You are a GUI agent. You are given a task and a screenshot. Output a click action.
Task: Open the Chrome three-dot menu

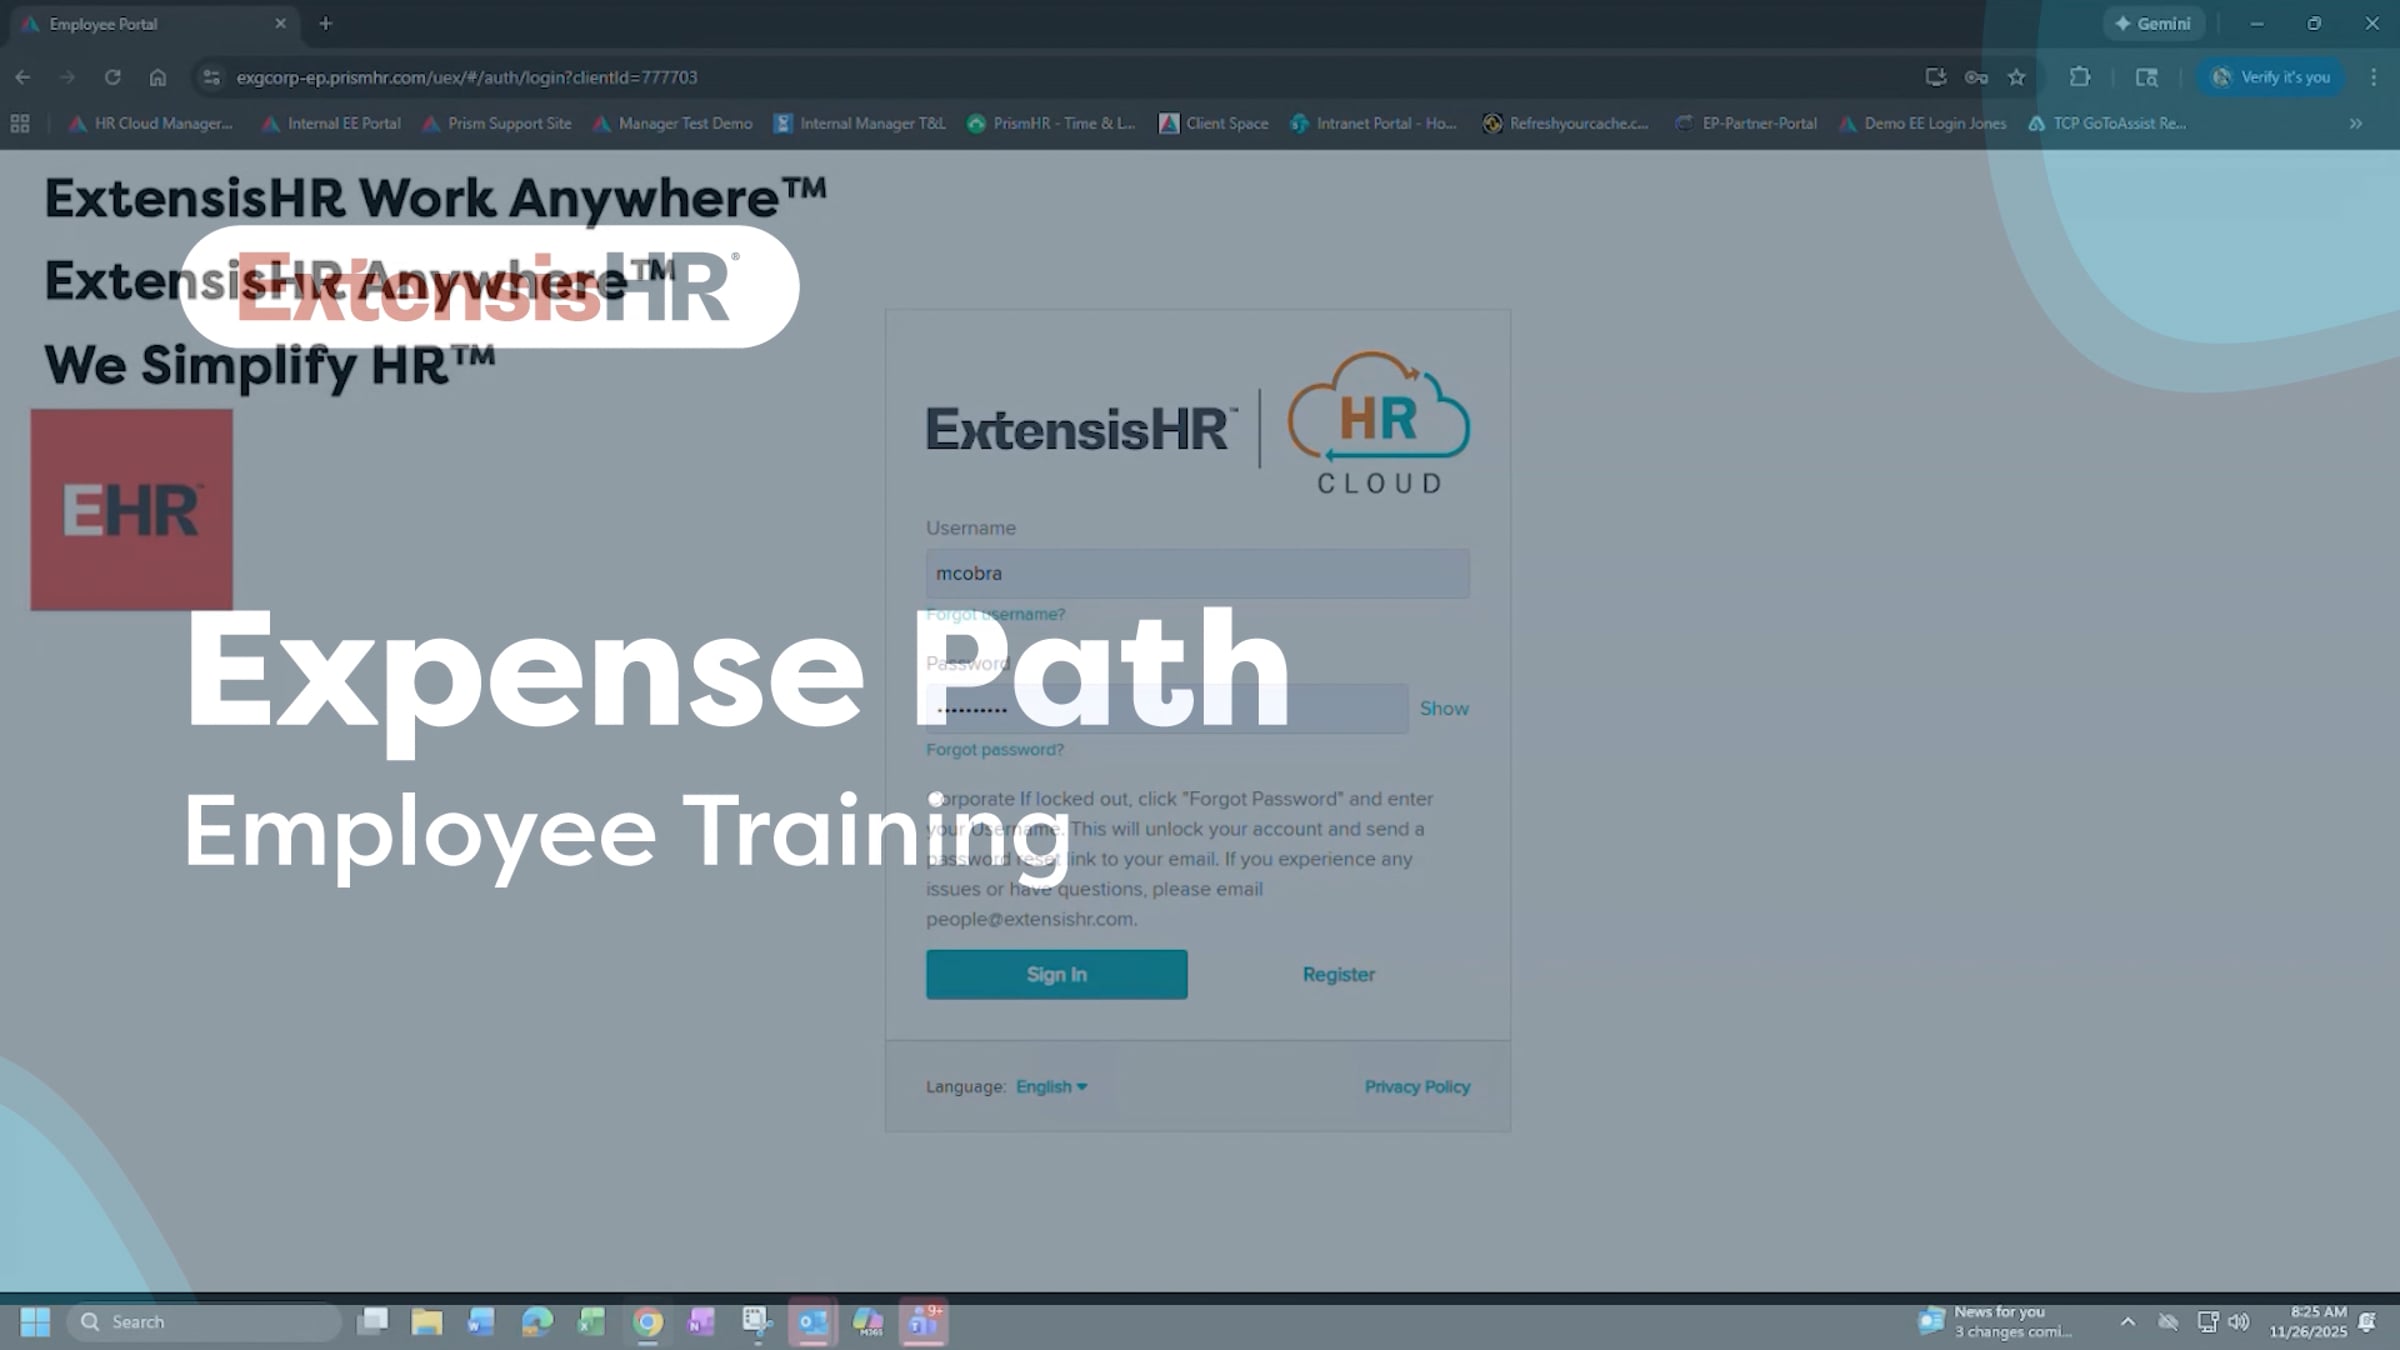pyautogui.click(x=2373, y=77)
